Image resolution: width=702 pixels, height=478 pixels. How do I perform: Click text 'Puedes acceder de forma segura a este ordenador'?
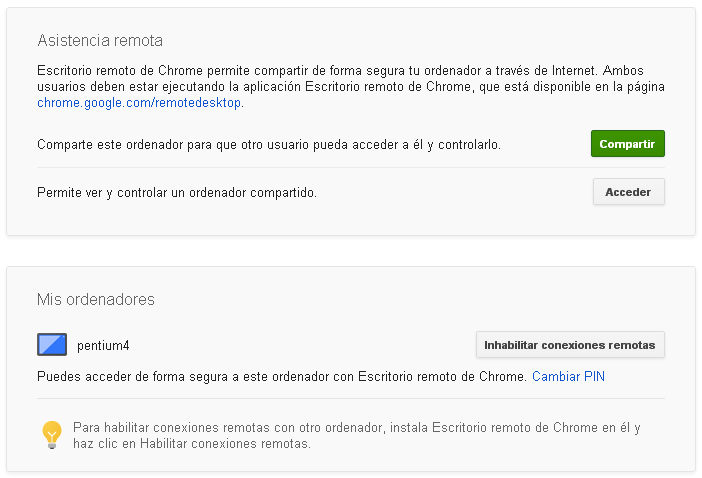[x=183, y=376]
